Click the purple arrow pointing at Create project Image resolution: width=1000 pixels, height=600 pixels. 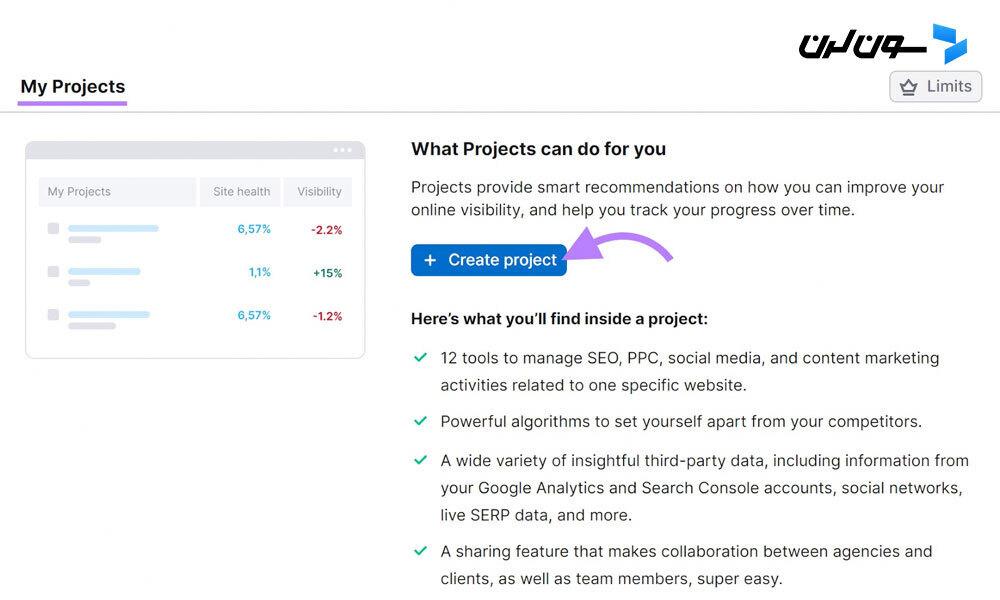coord(619,247)
